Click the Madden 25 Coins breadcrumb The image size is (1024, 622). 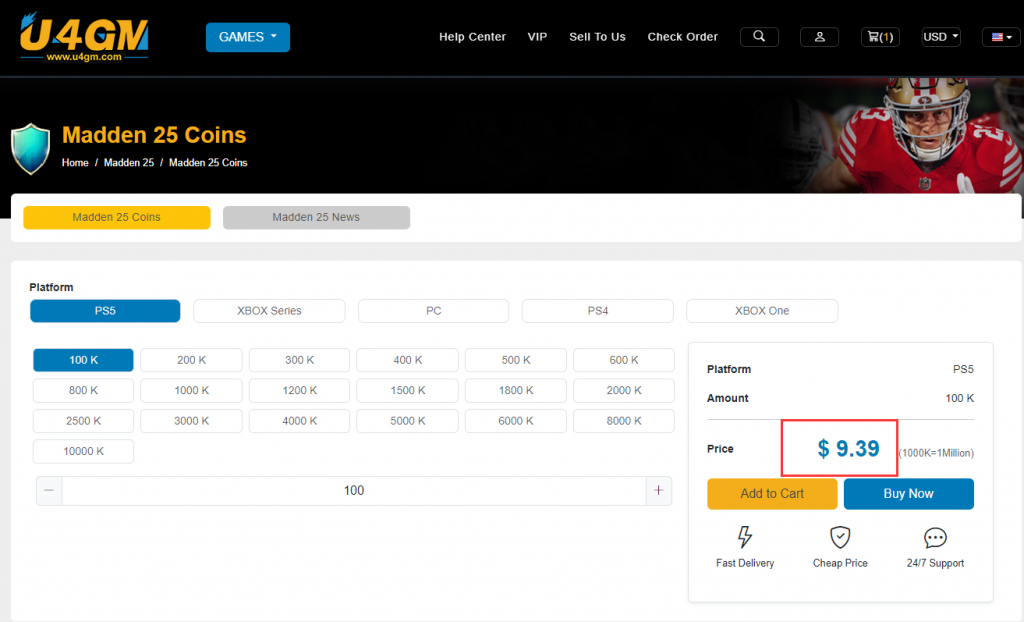(x=208, y=163)
